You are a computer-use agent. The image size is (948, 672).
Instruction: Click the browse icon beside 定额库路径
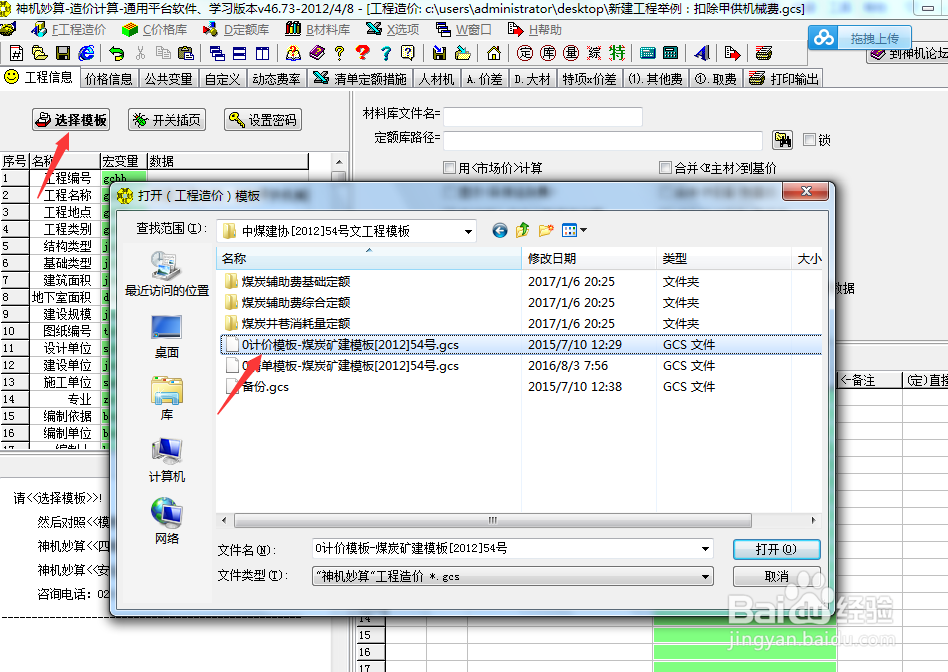(783, 140)
